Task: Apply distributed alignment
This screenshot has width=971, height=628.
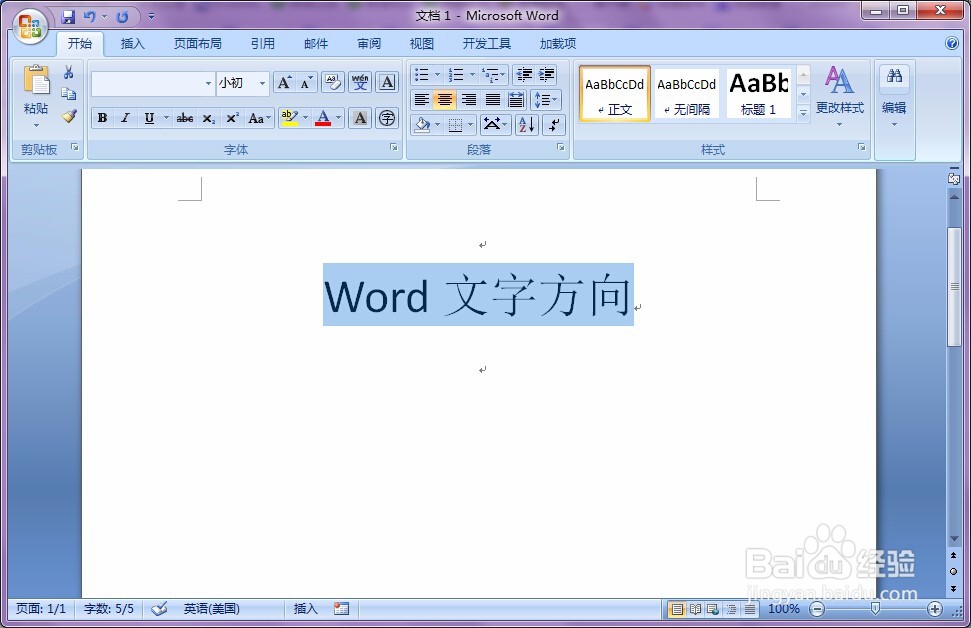Action: pyautogui.click(x=516, y=100)
